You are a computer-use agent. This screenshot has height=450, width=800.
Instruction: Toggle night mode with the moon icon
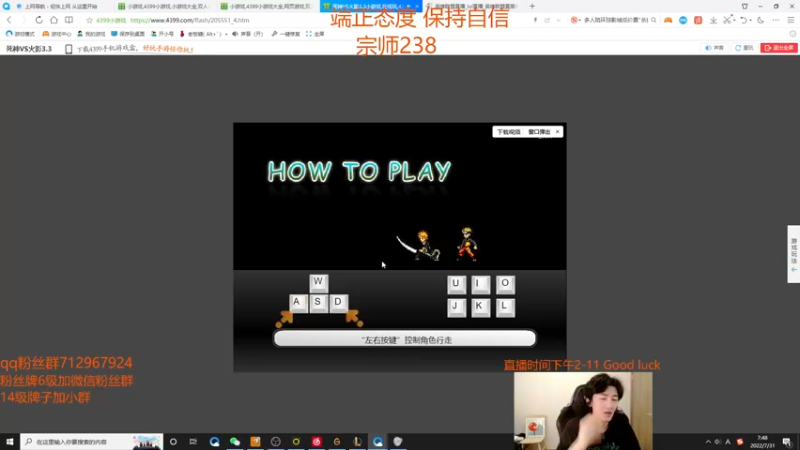(761, 20)
